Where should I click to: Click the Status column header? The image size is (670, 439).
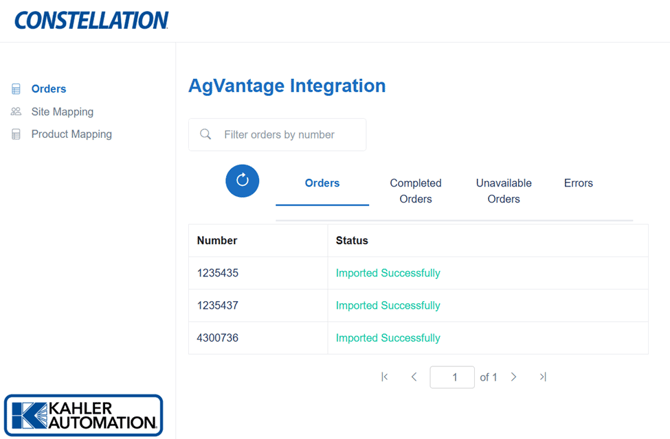[x=352, y=241]
